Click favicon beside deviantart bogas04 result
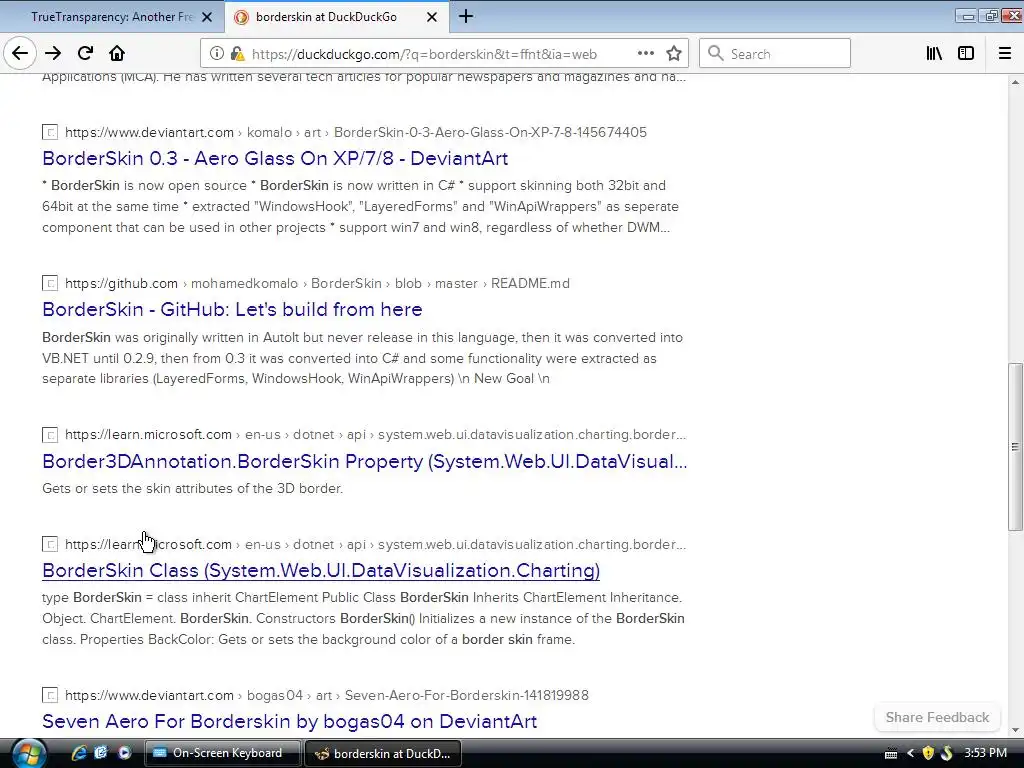Screen dimensions: 1024x768 coord(50,696)
